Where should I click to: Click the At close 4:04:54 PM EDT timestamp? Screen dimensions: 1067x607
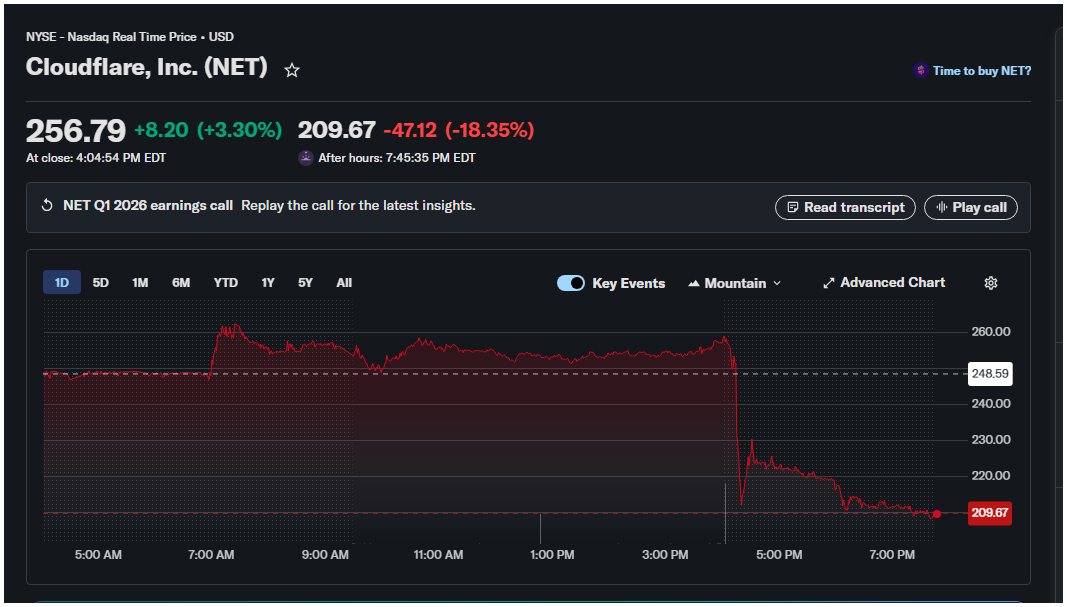click(96, 158)
